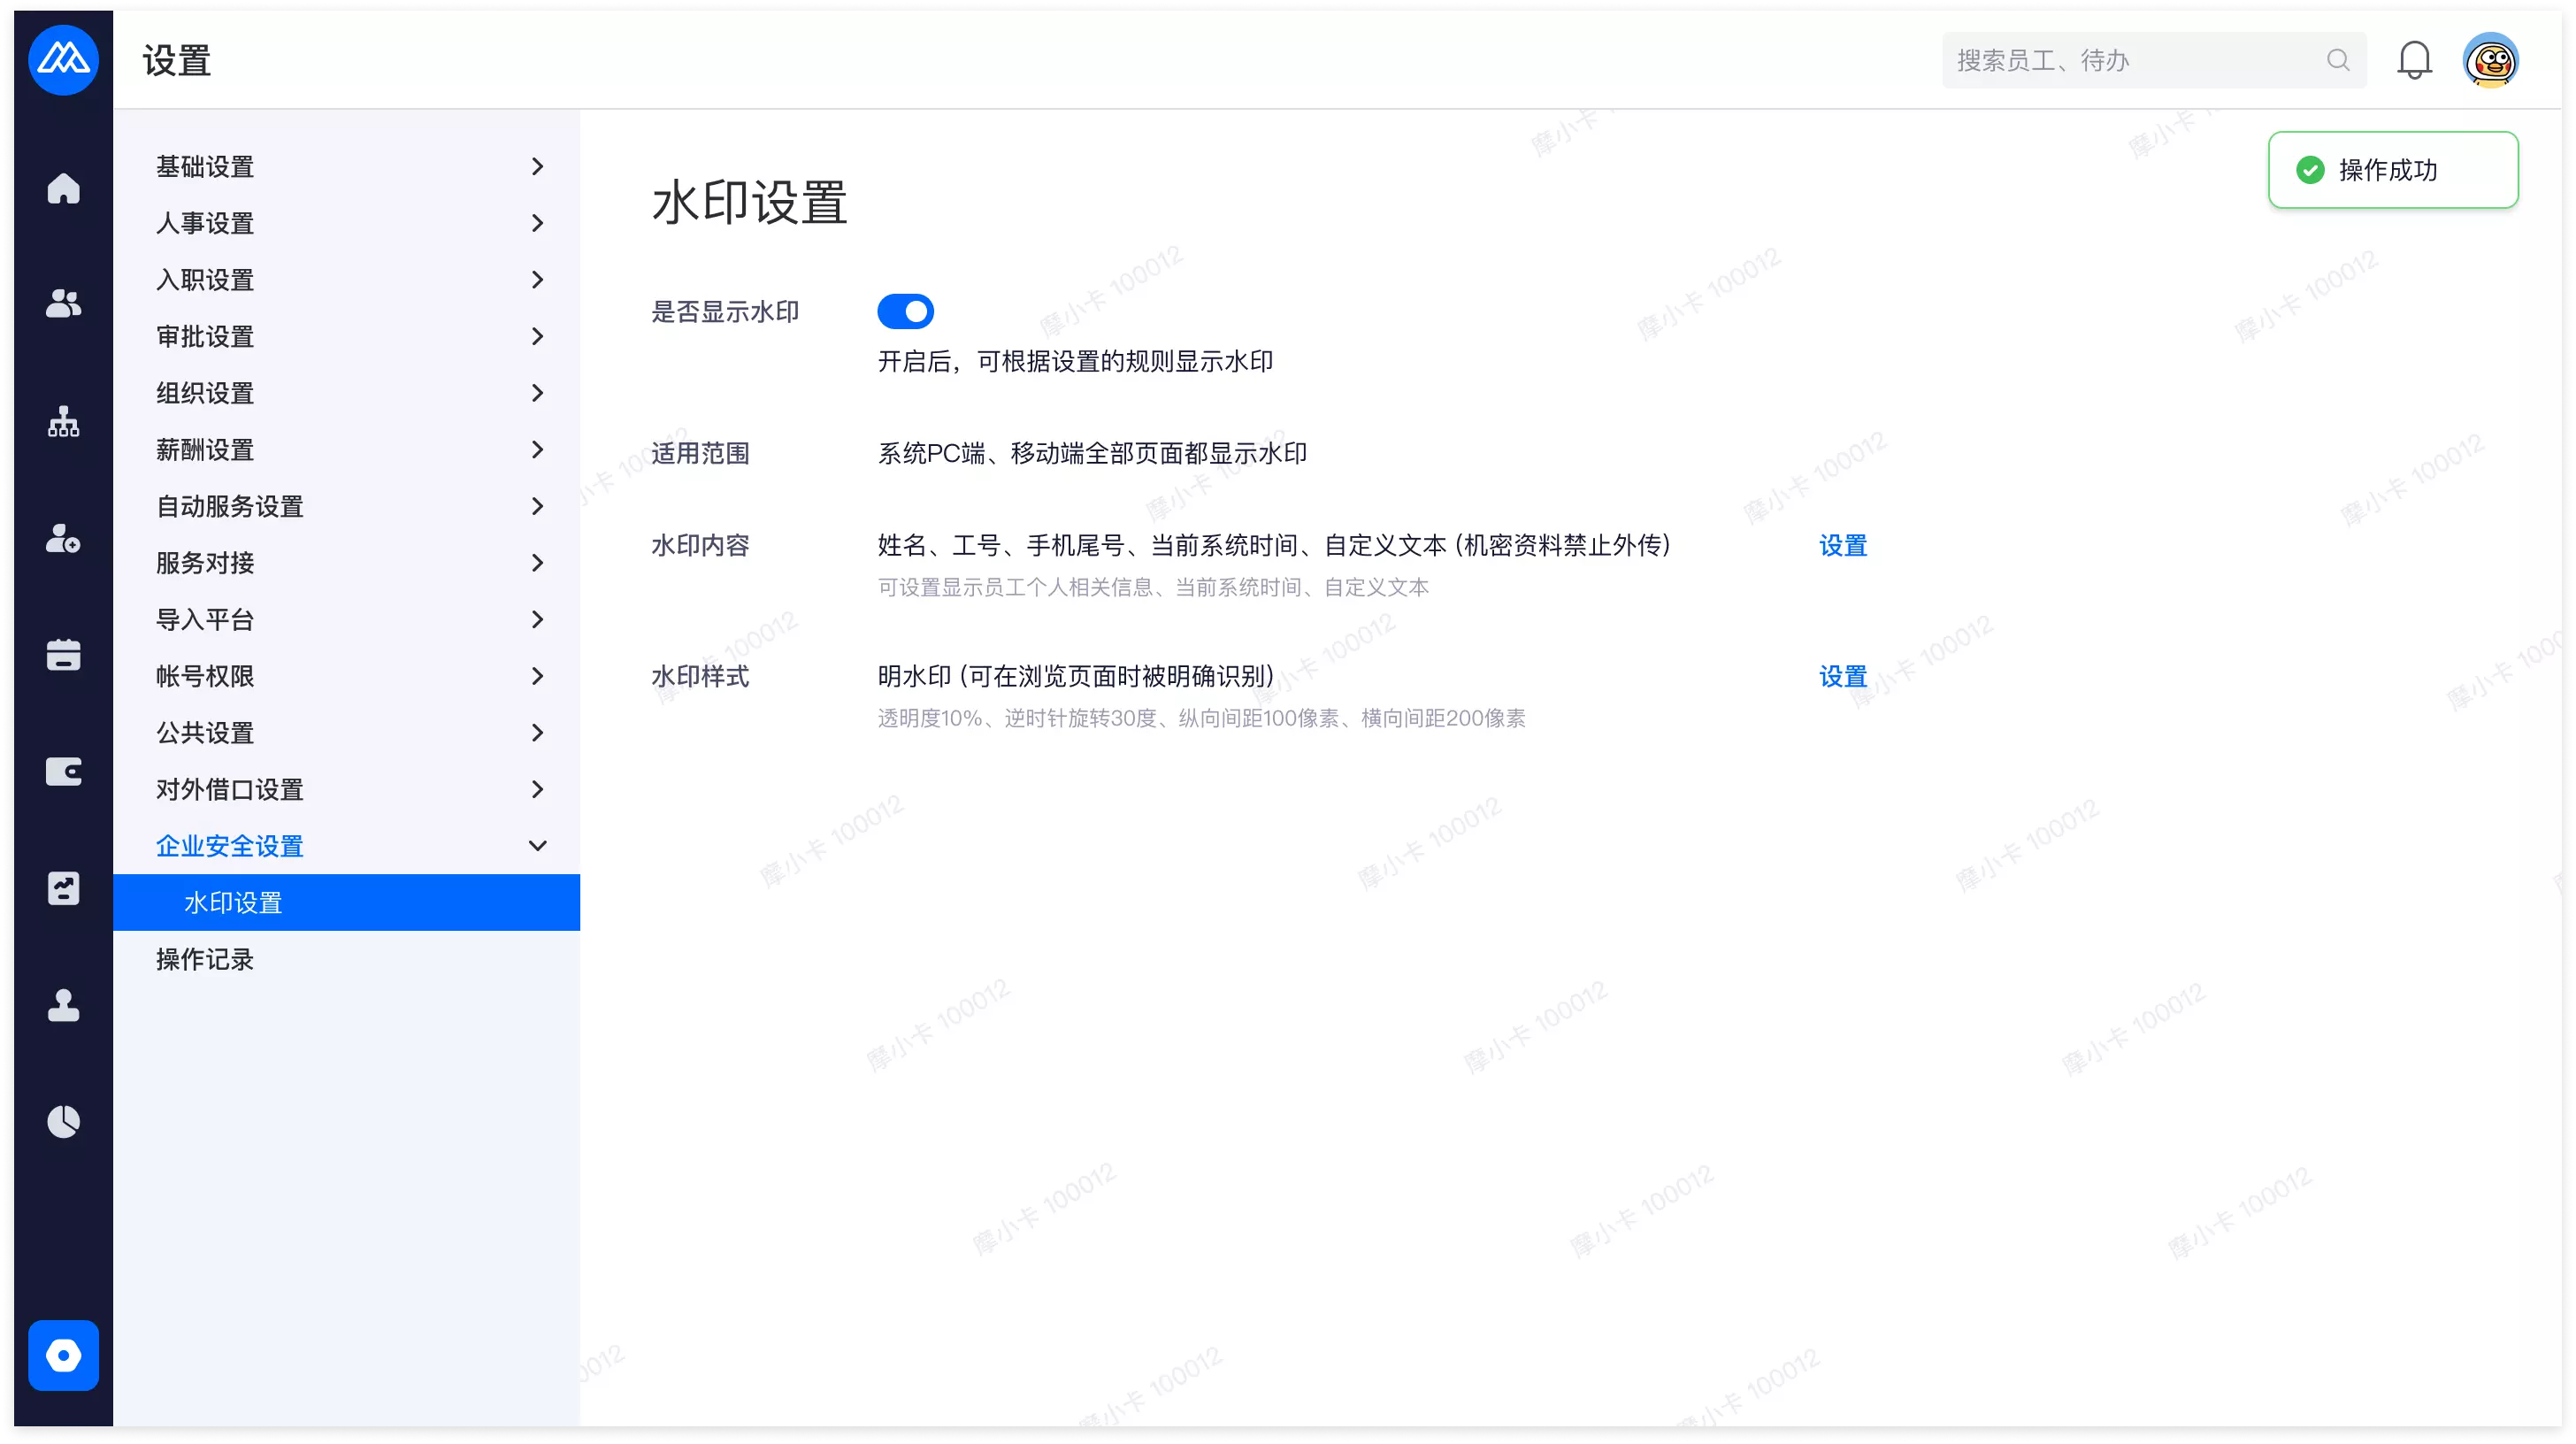2576x1444 pixels.
Task: Open the calendar attendance icon in the sidebar
Action: [63, 654]
